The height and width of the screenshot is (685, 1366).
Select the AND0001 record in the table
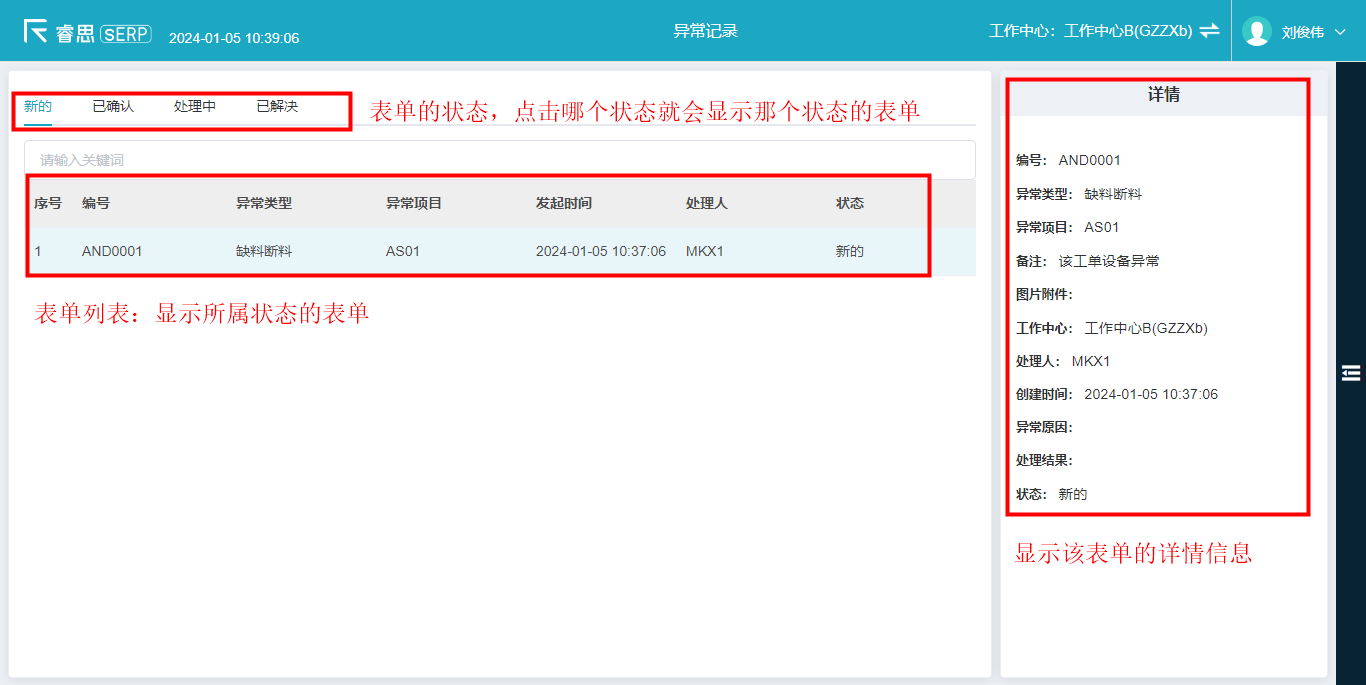point(112,251)
